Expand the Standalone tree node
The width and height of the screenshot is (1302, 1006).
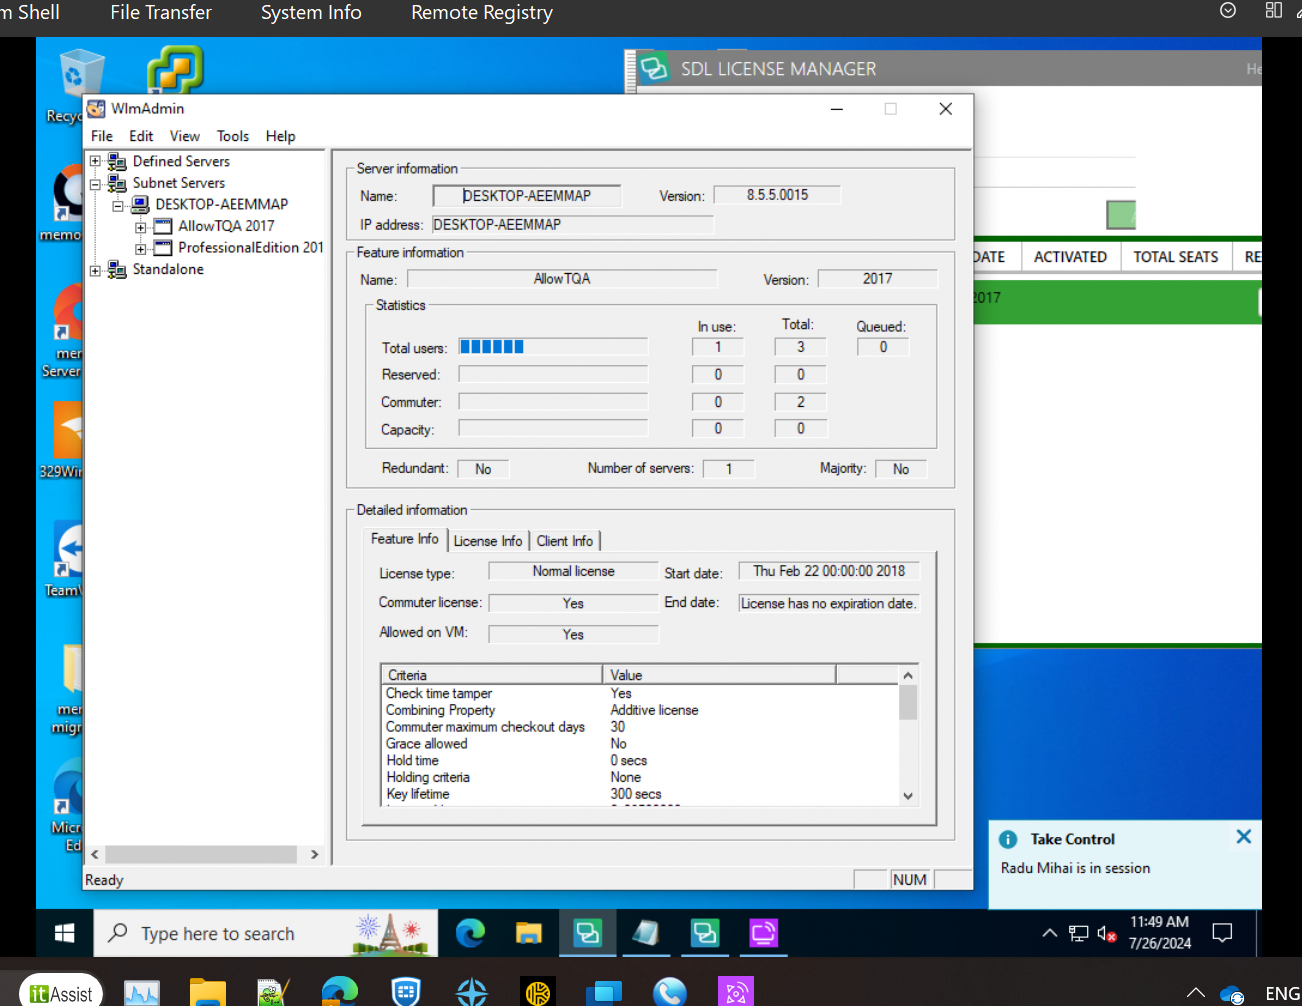point(95,270)
